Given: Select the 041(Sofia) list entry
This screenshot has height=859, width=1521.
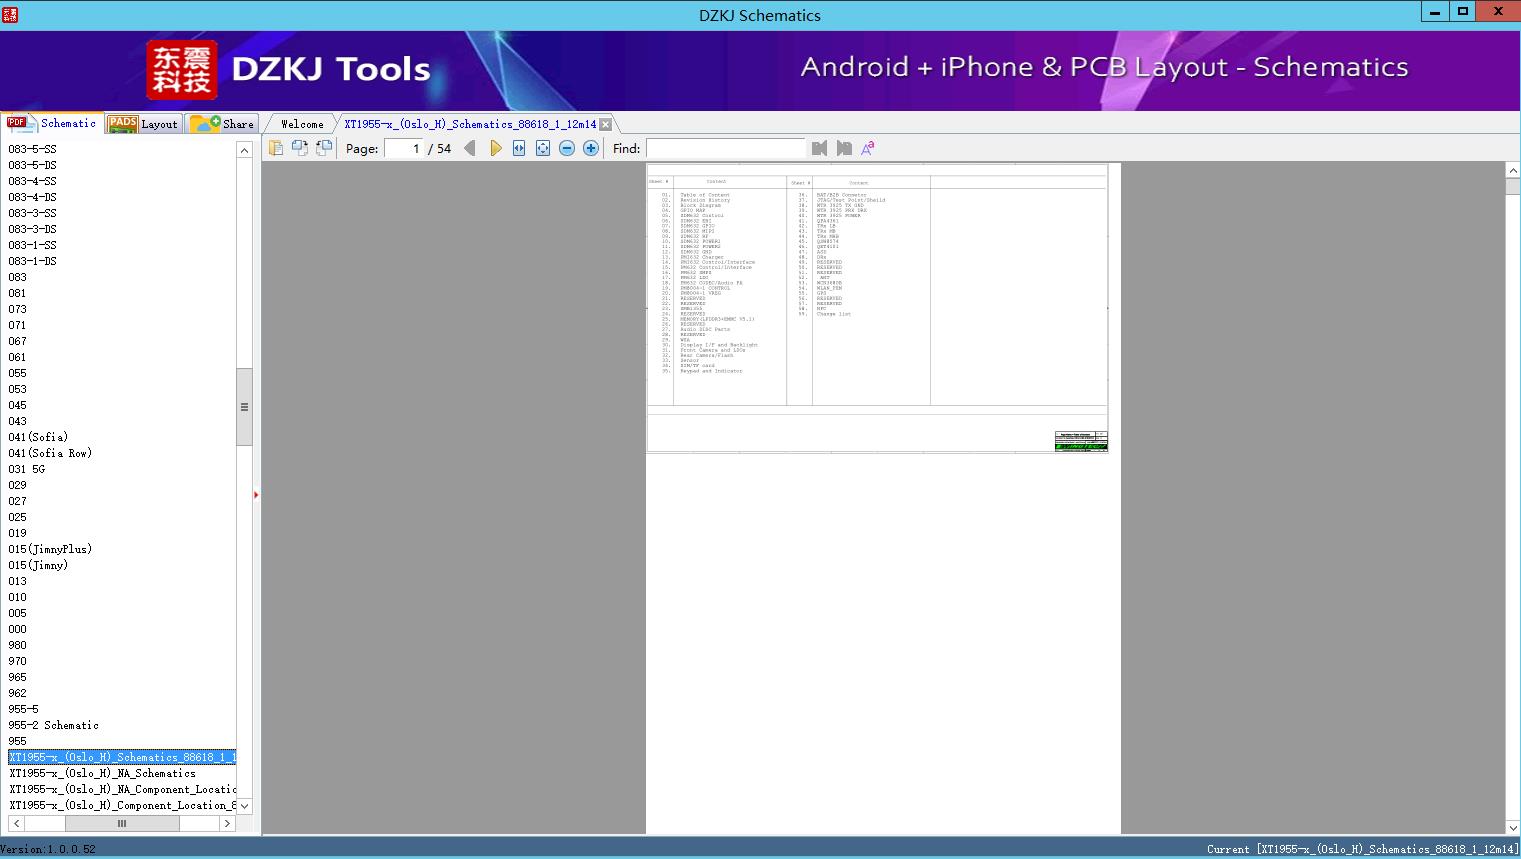Looking at the screenshot, I should (38, 437).
